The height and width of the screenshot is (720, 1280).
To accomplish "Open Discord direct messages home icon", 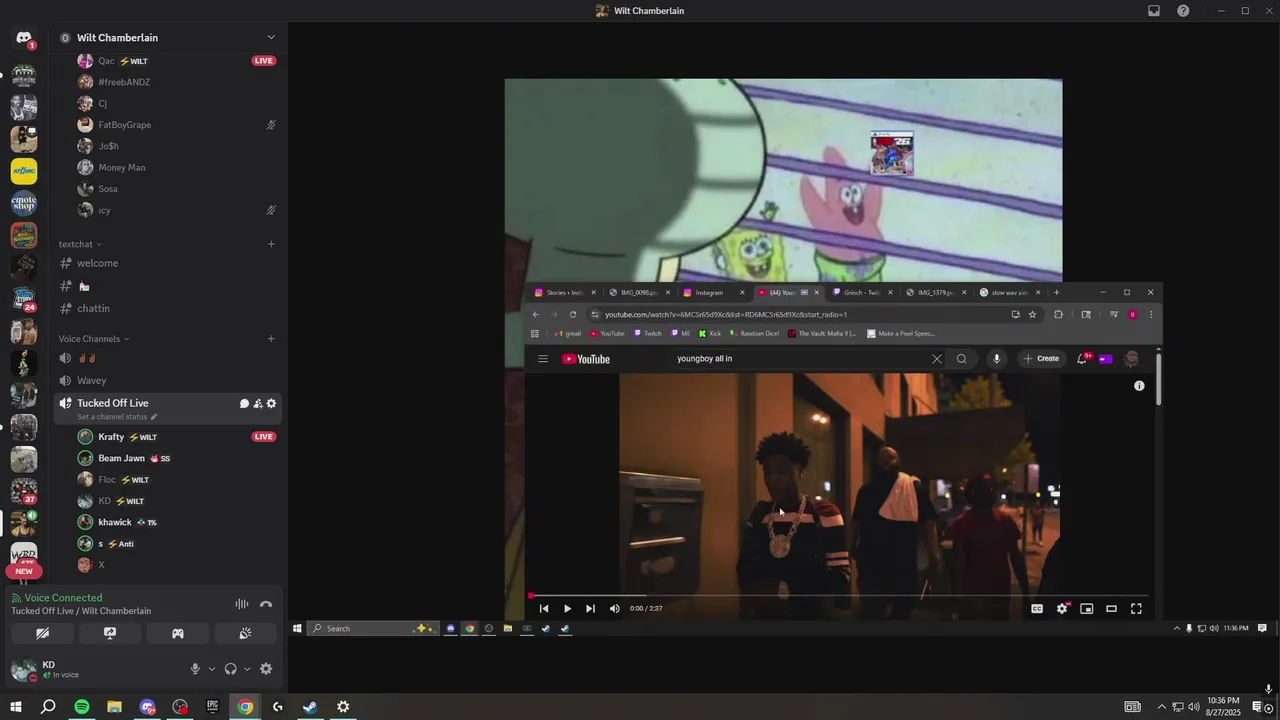I will [x=24, y=38].
